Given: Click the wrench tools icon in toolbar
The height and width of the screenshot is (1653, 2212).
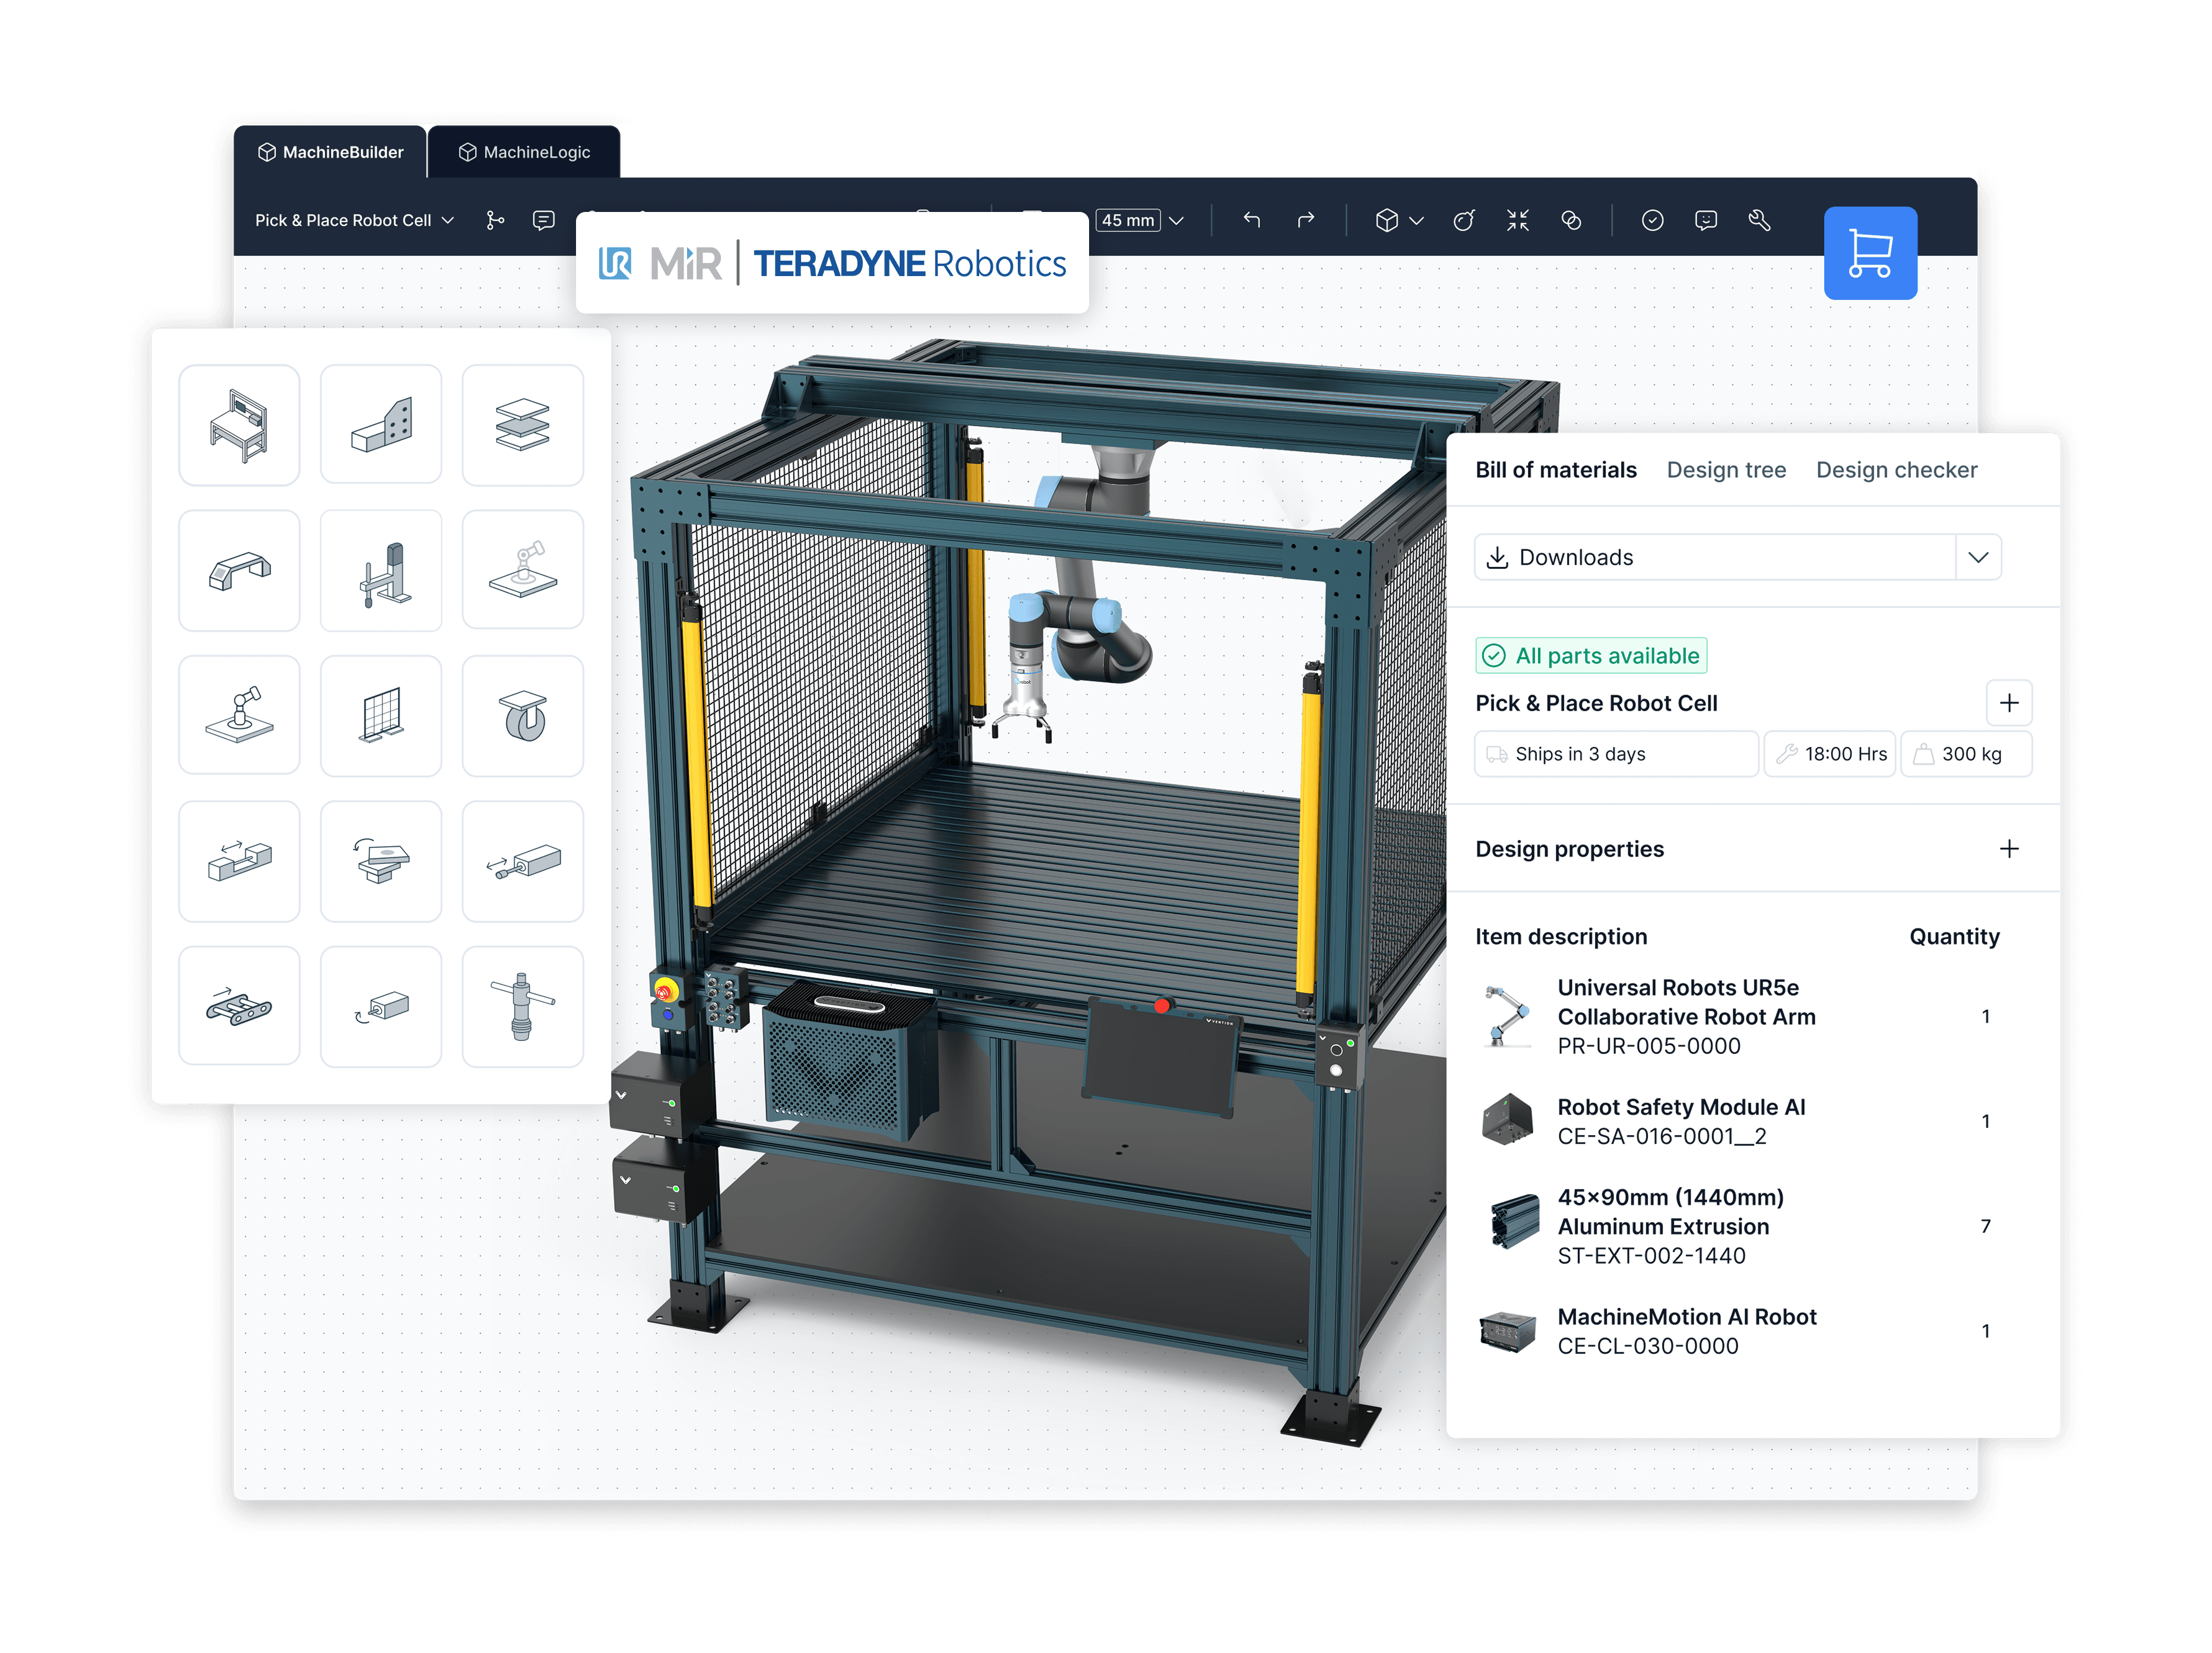Looking at the screenshot, I should click(1759, 220).
